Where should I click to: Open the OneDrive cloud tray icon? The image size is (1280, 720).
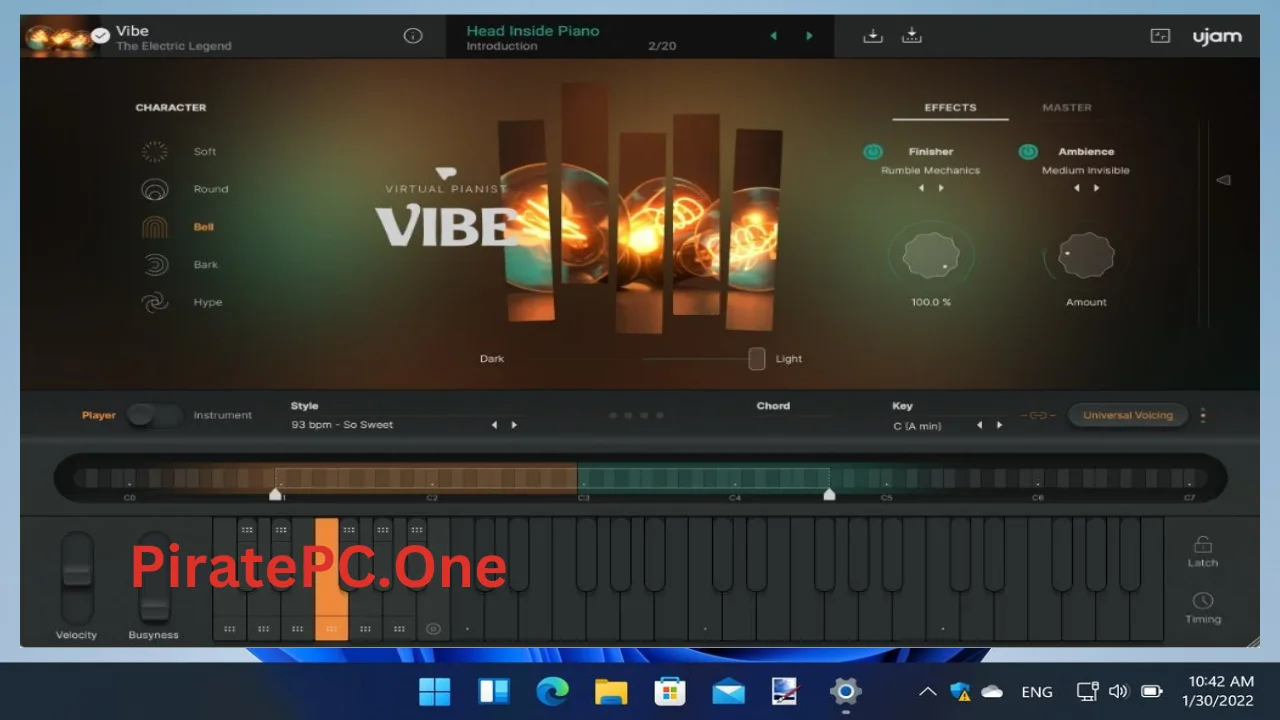[x=992, y=691]
